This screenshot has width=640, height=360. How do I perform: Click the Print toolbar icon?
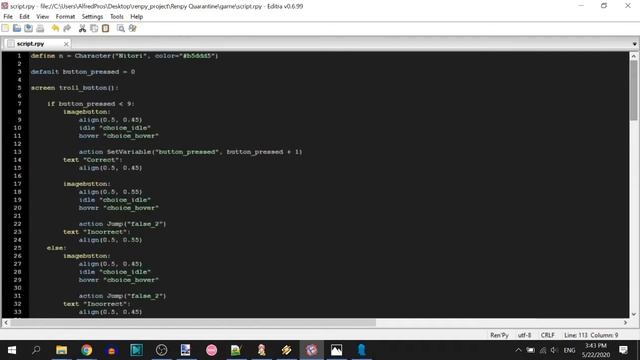pyautogui.click(x=40, y=28)
